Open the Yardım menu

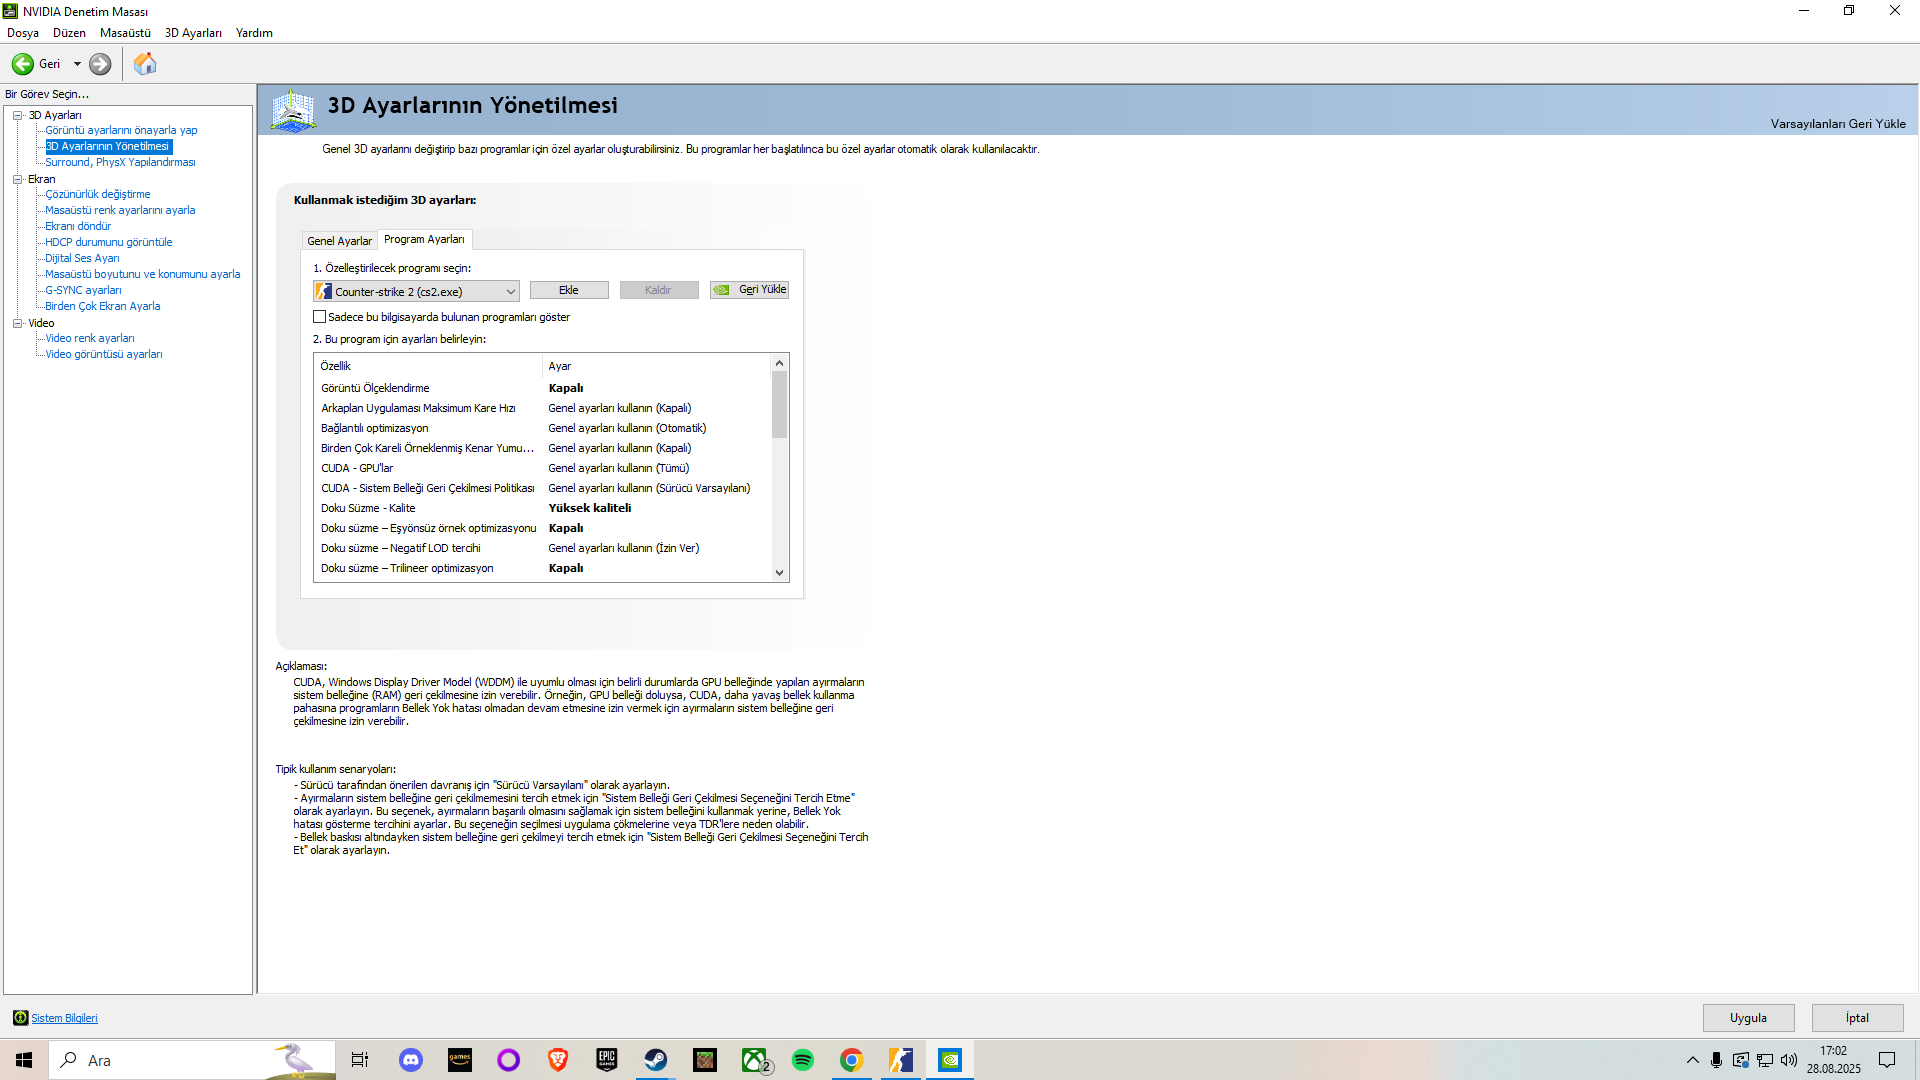pos(254,33)
